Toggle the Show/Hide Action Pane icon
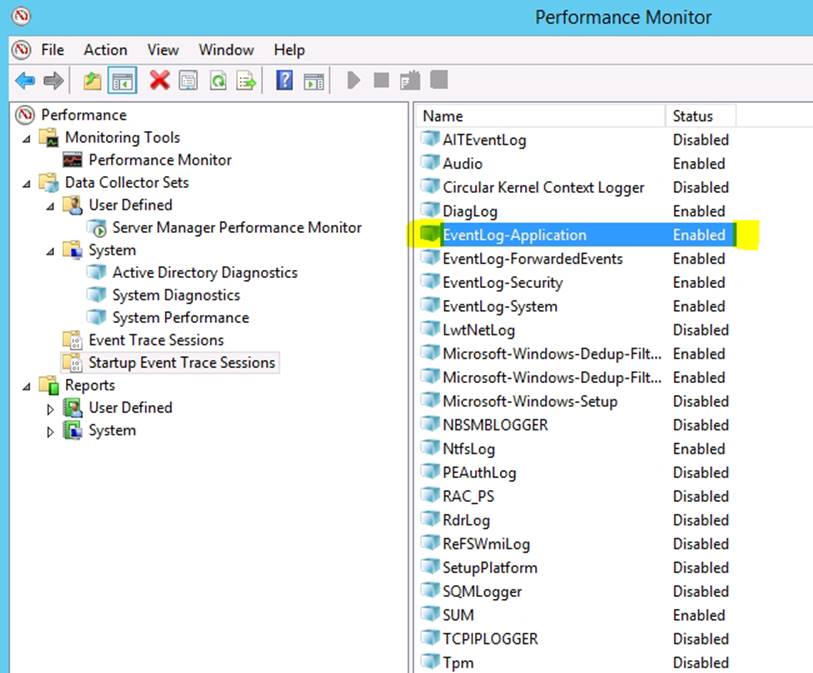The height and width of the screenshot is (673, 813). click(313, 81)
